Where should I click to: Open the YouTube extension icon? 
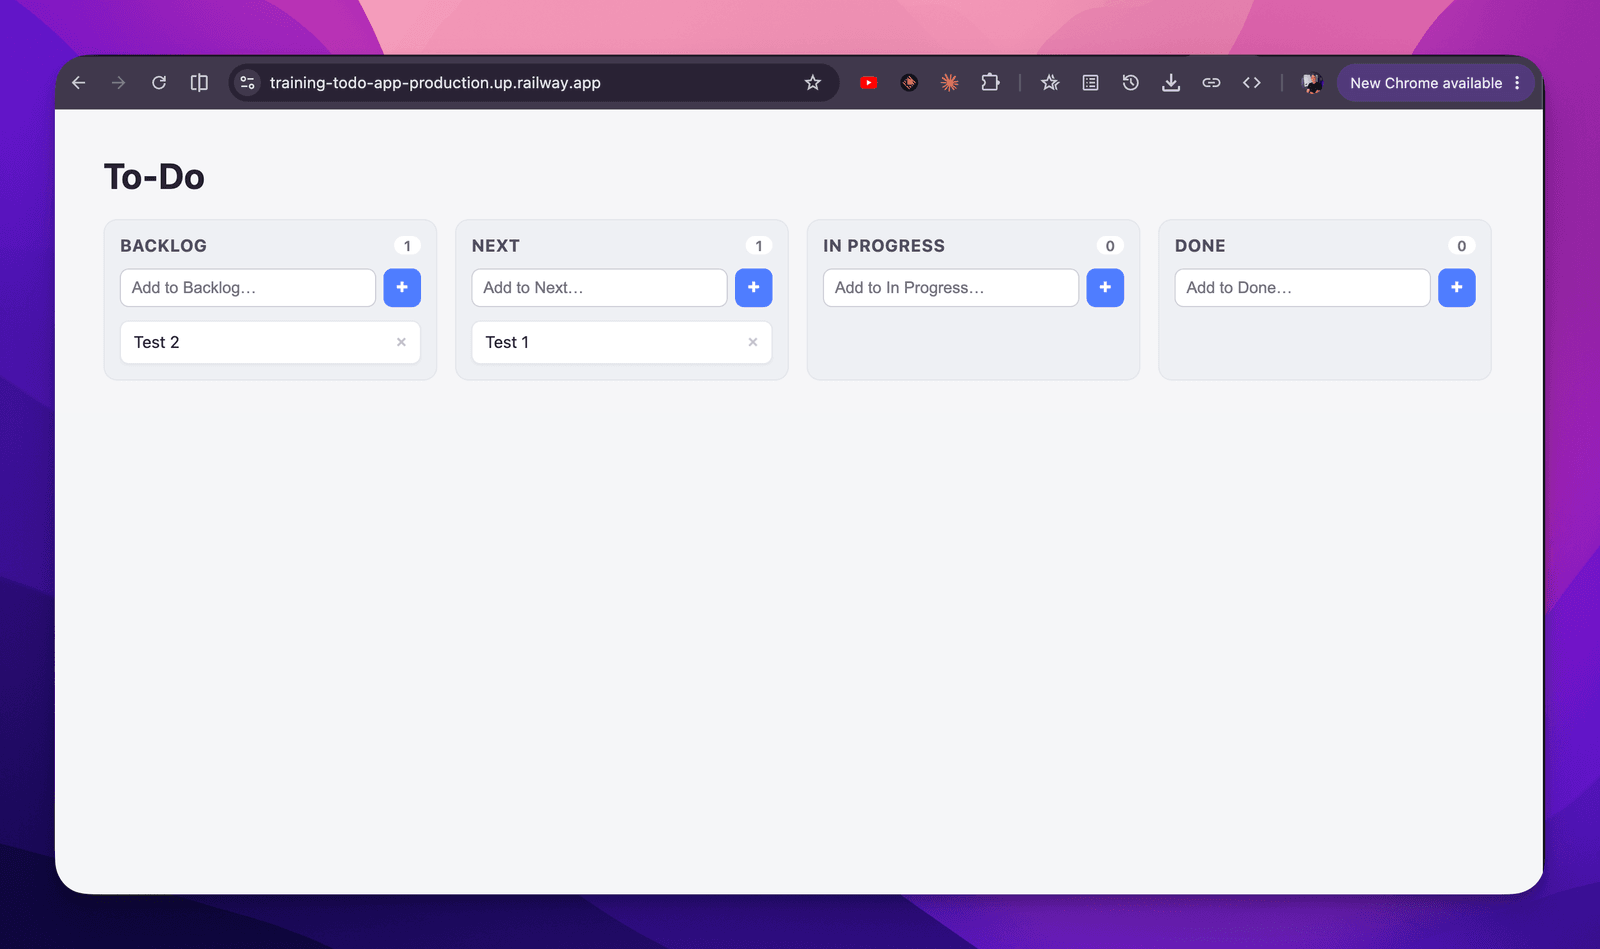869,83
